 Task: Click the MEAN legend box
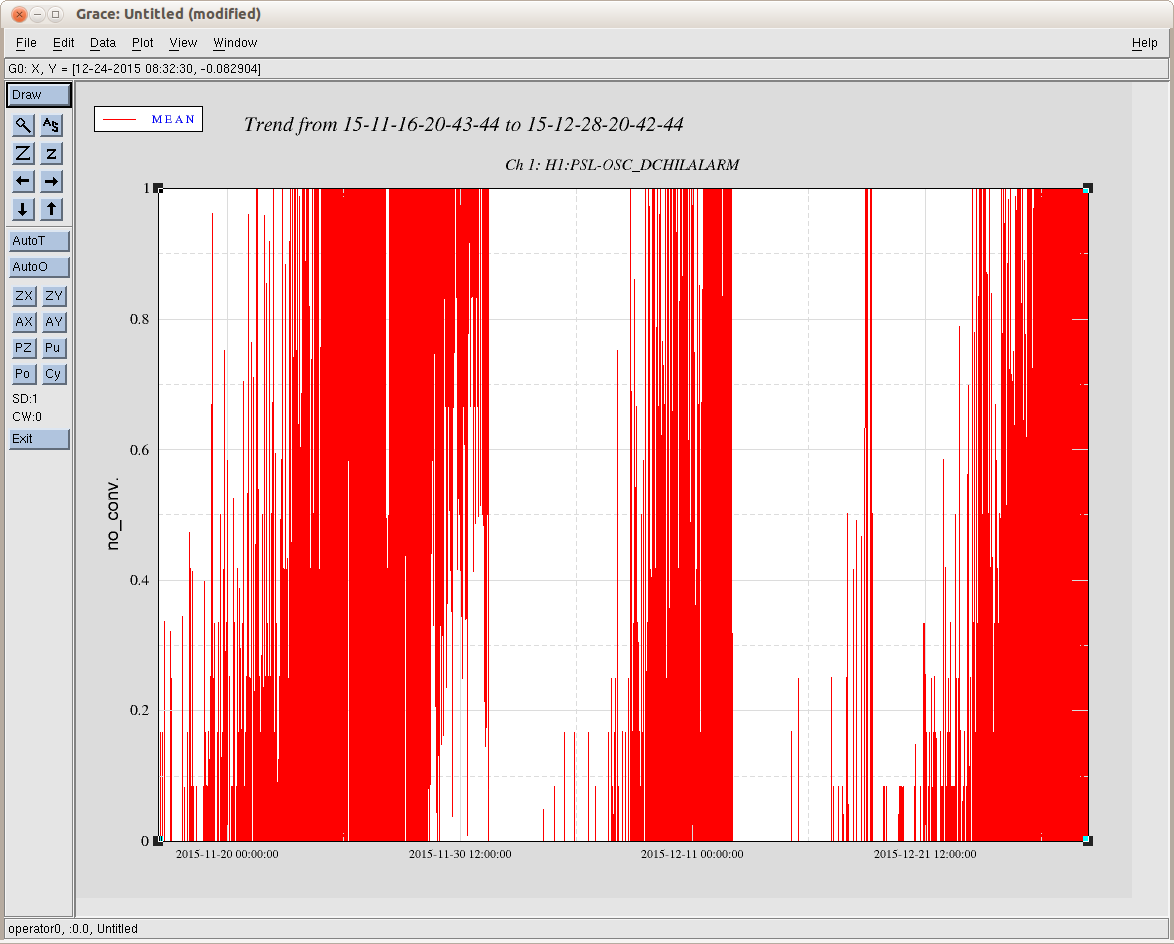point(149,119)
